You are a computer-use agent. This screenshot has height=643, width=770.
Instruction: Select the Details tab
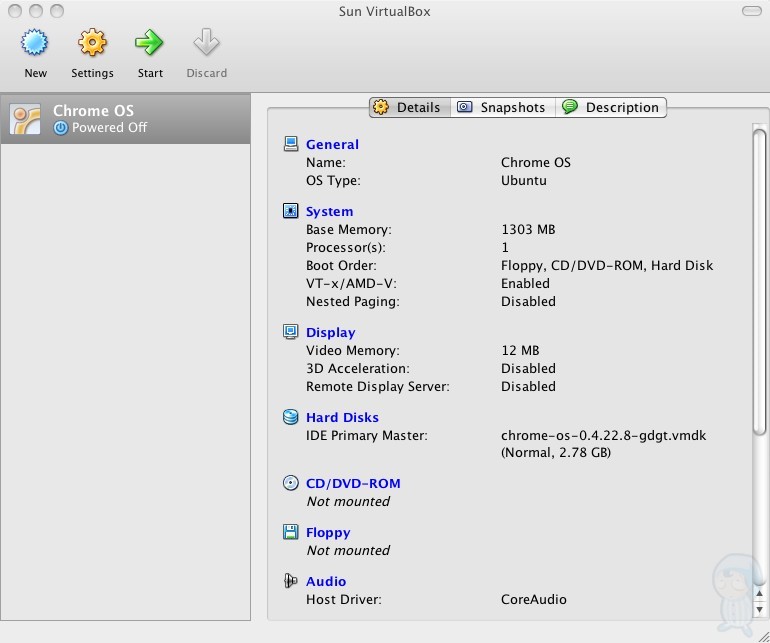(x=409, y=107)
